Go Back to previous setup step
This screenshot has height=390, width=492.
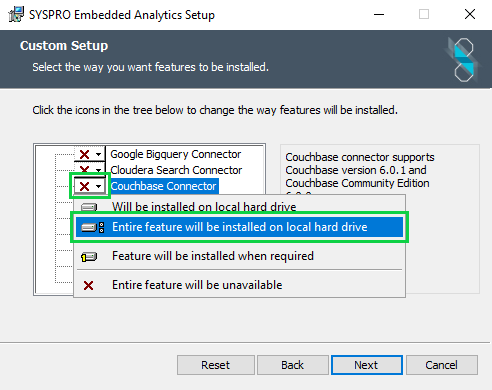293,365
